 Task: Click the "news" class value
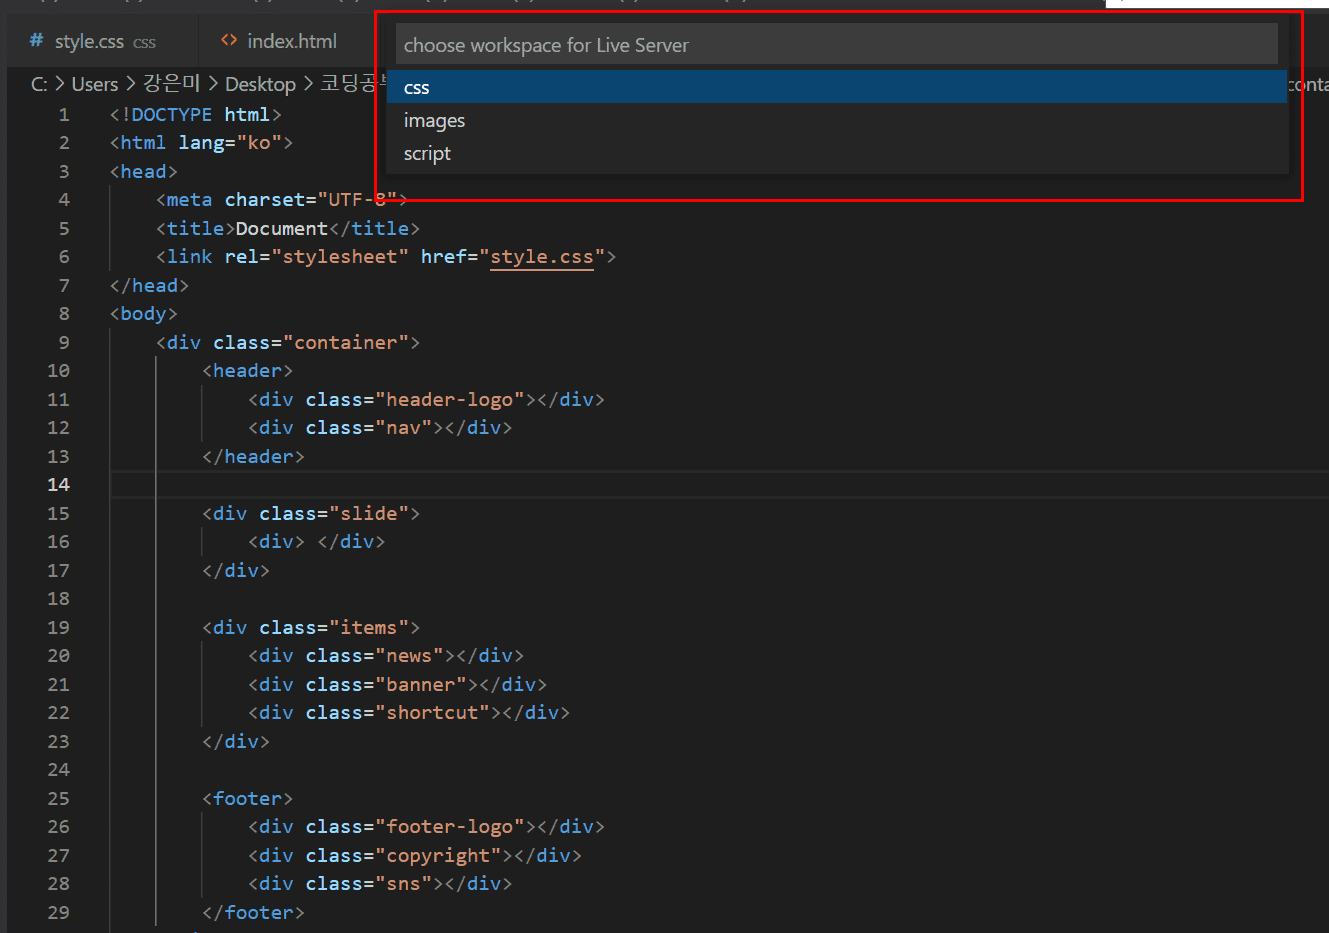tap(410, 656)
